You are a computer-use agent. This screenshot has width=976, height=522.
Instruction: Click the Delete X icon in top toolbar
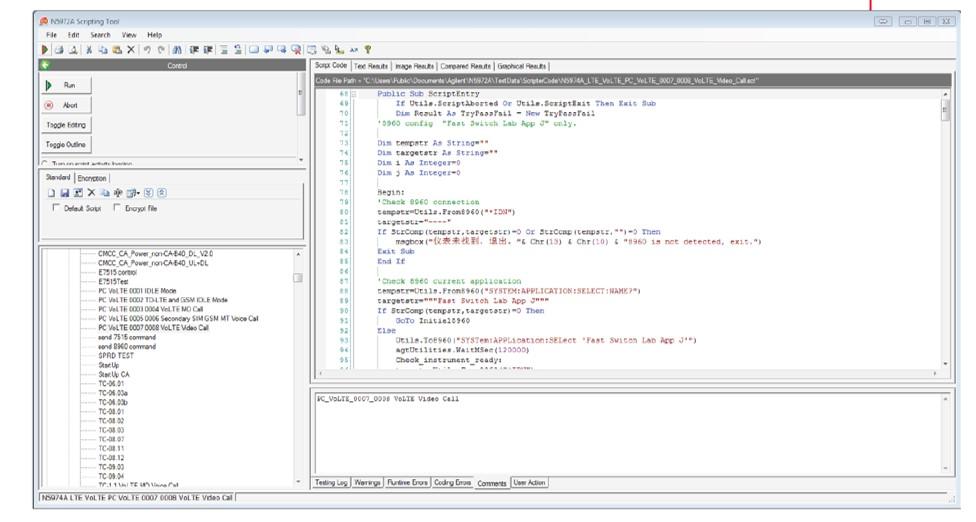tap(131, 50)
